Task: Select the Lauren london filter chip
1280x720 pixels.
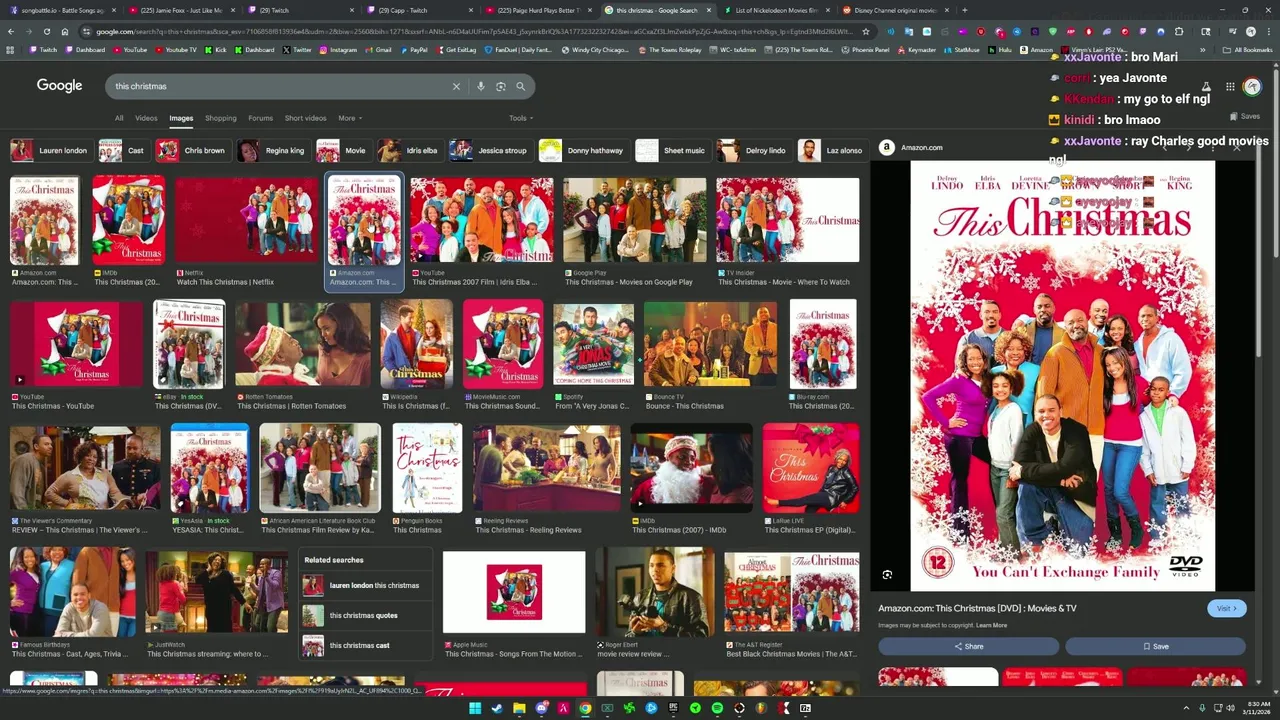Action: coord(51,151)
